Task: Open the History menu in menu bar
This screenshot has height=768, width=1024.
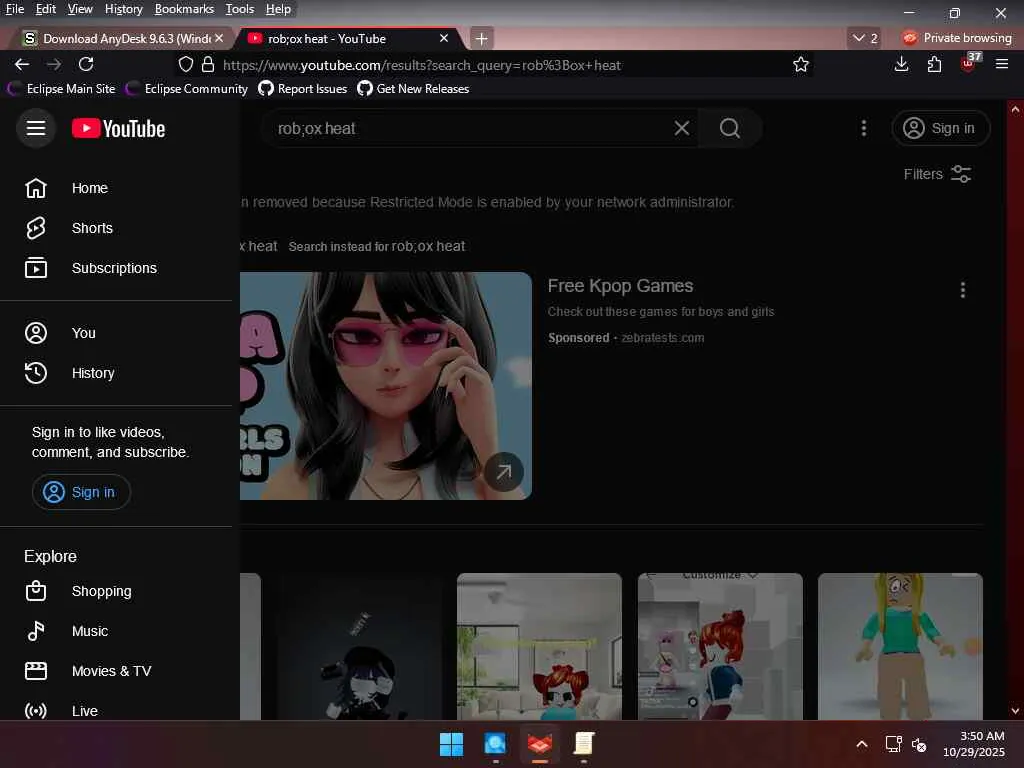Action: pos(123,9)
